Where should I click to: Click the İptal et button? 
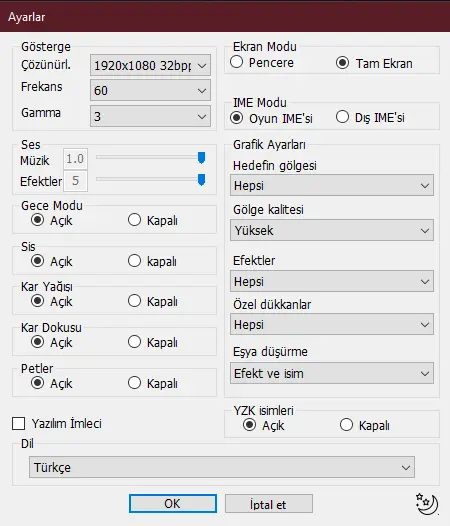click(x=269, y=504)
